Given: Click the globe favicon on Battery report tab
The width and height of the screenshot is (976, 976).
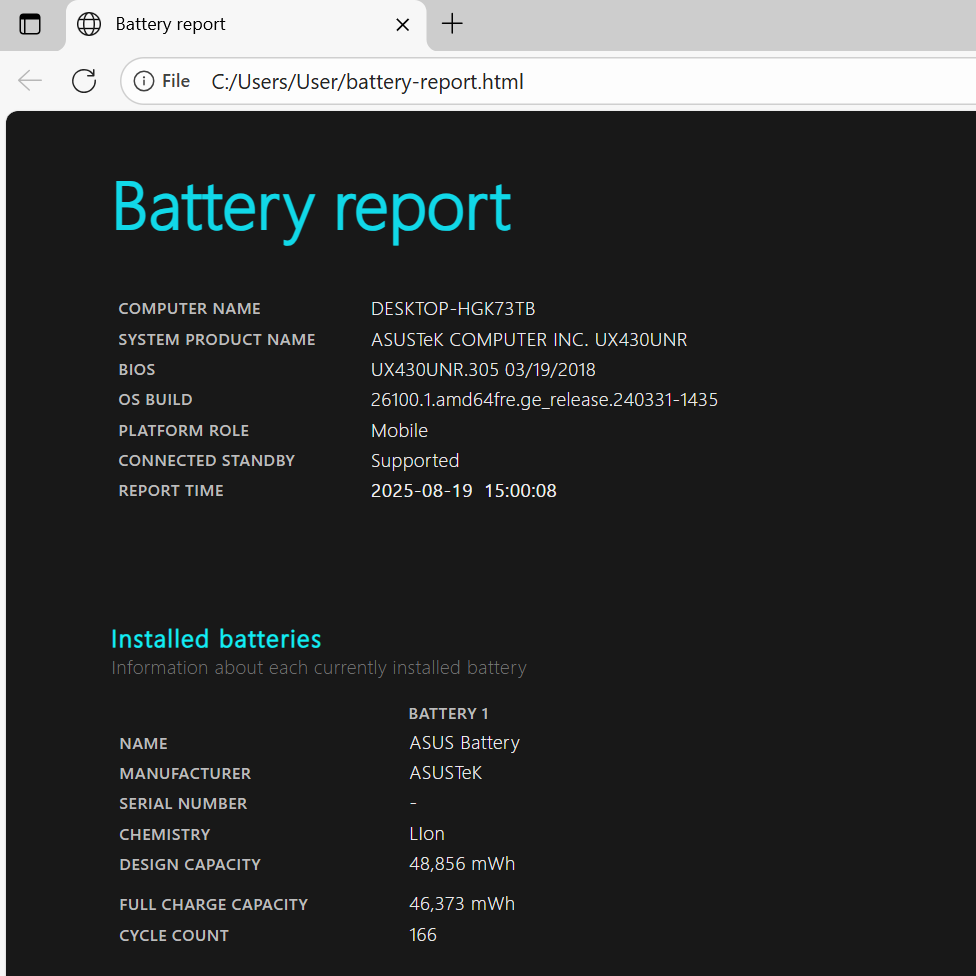Looking at the screenshot, I should click(x=89, y=24).
